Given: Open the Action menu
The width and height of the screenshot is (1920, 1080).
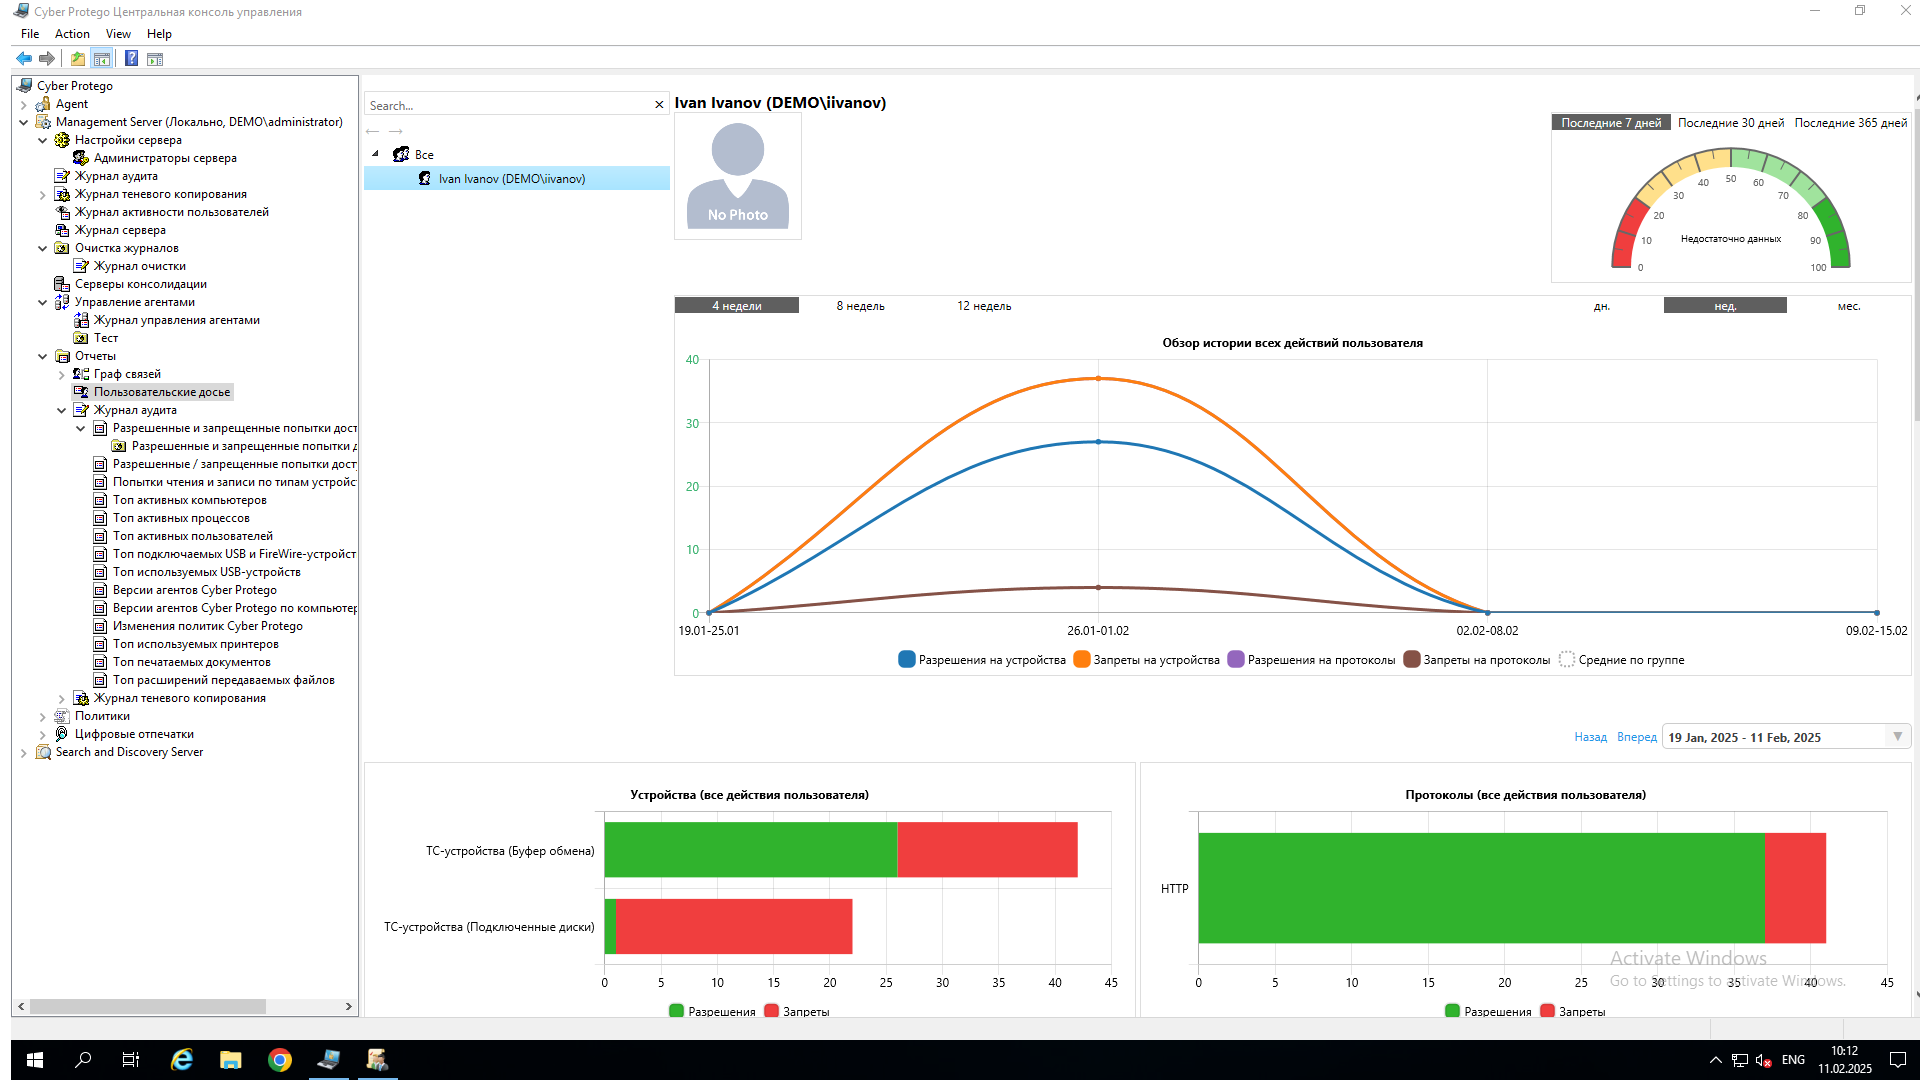Looking at the screenshot, I should 72,34.
